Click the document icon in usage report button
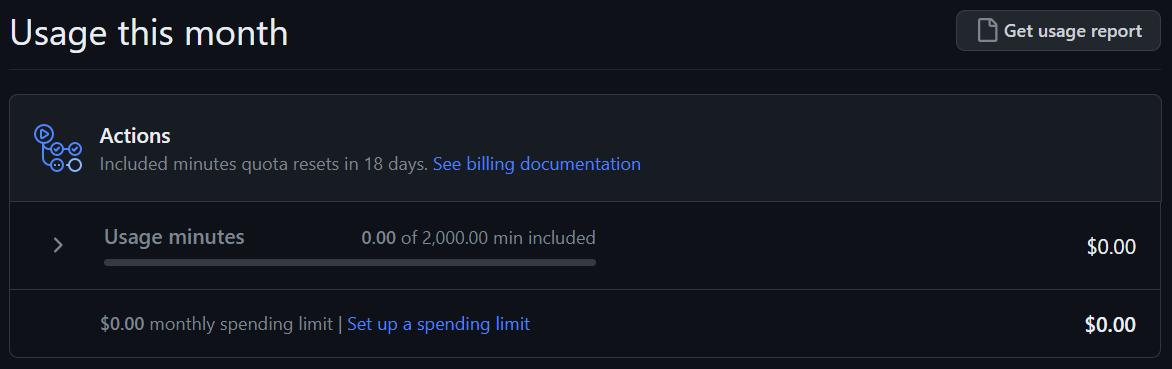The image size is (1172, 369). (x=987, y=31)
